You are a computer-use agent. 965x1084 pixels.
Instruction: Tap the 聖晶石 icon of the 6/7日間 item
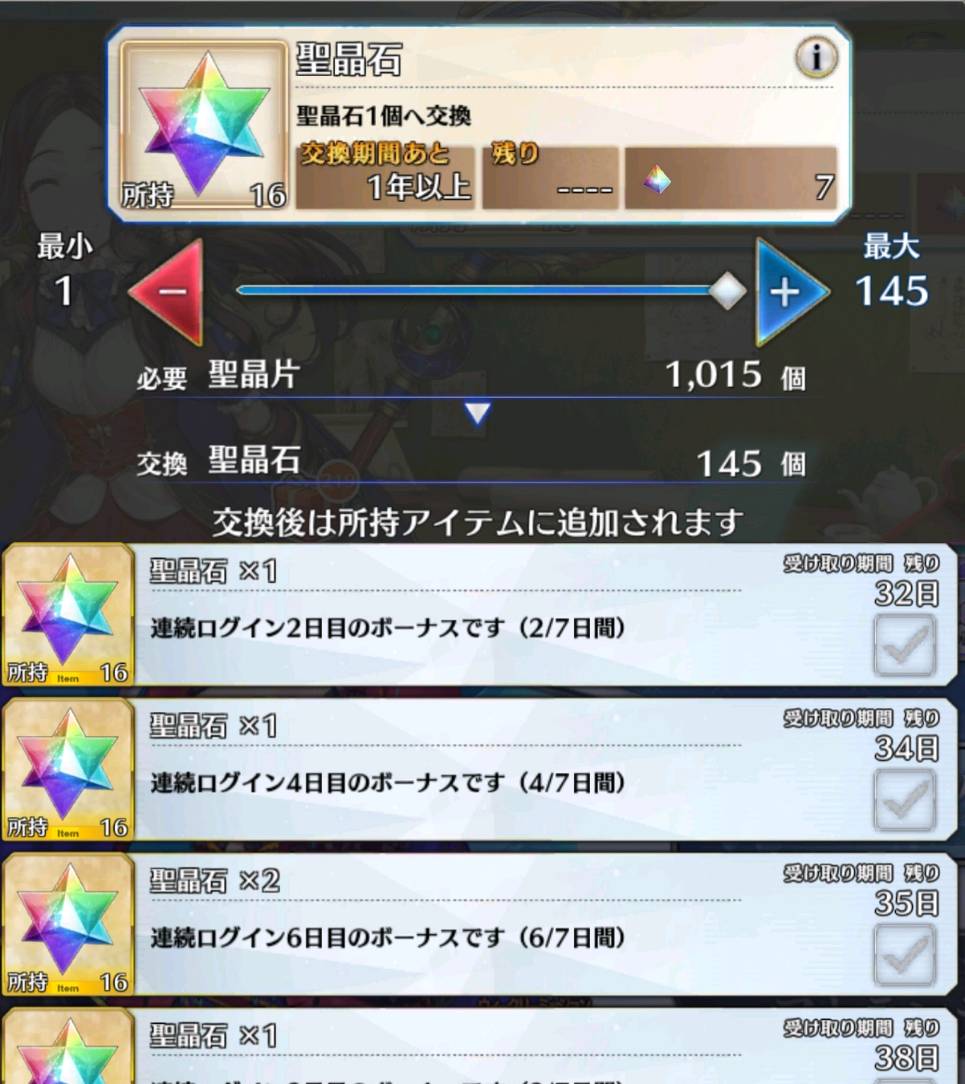[x=67, y=924]
